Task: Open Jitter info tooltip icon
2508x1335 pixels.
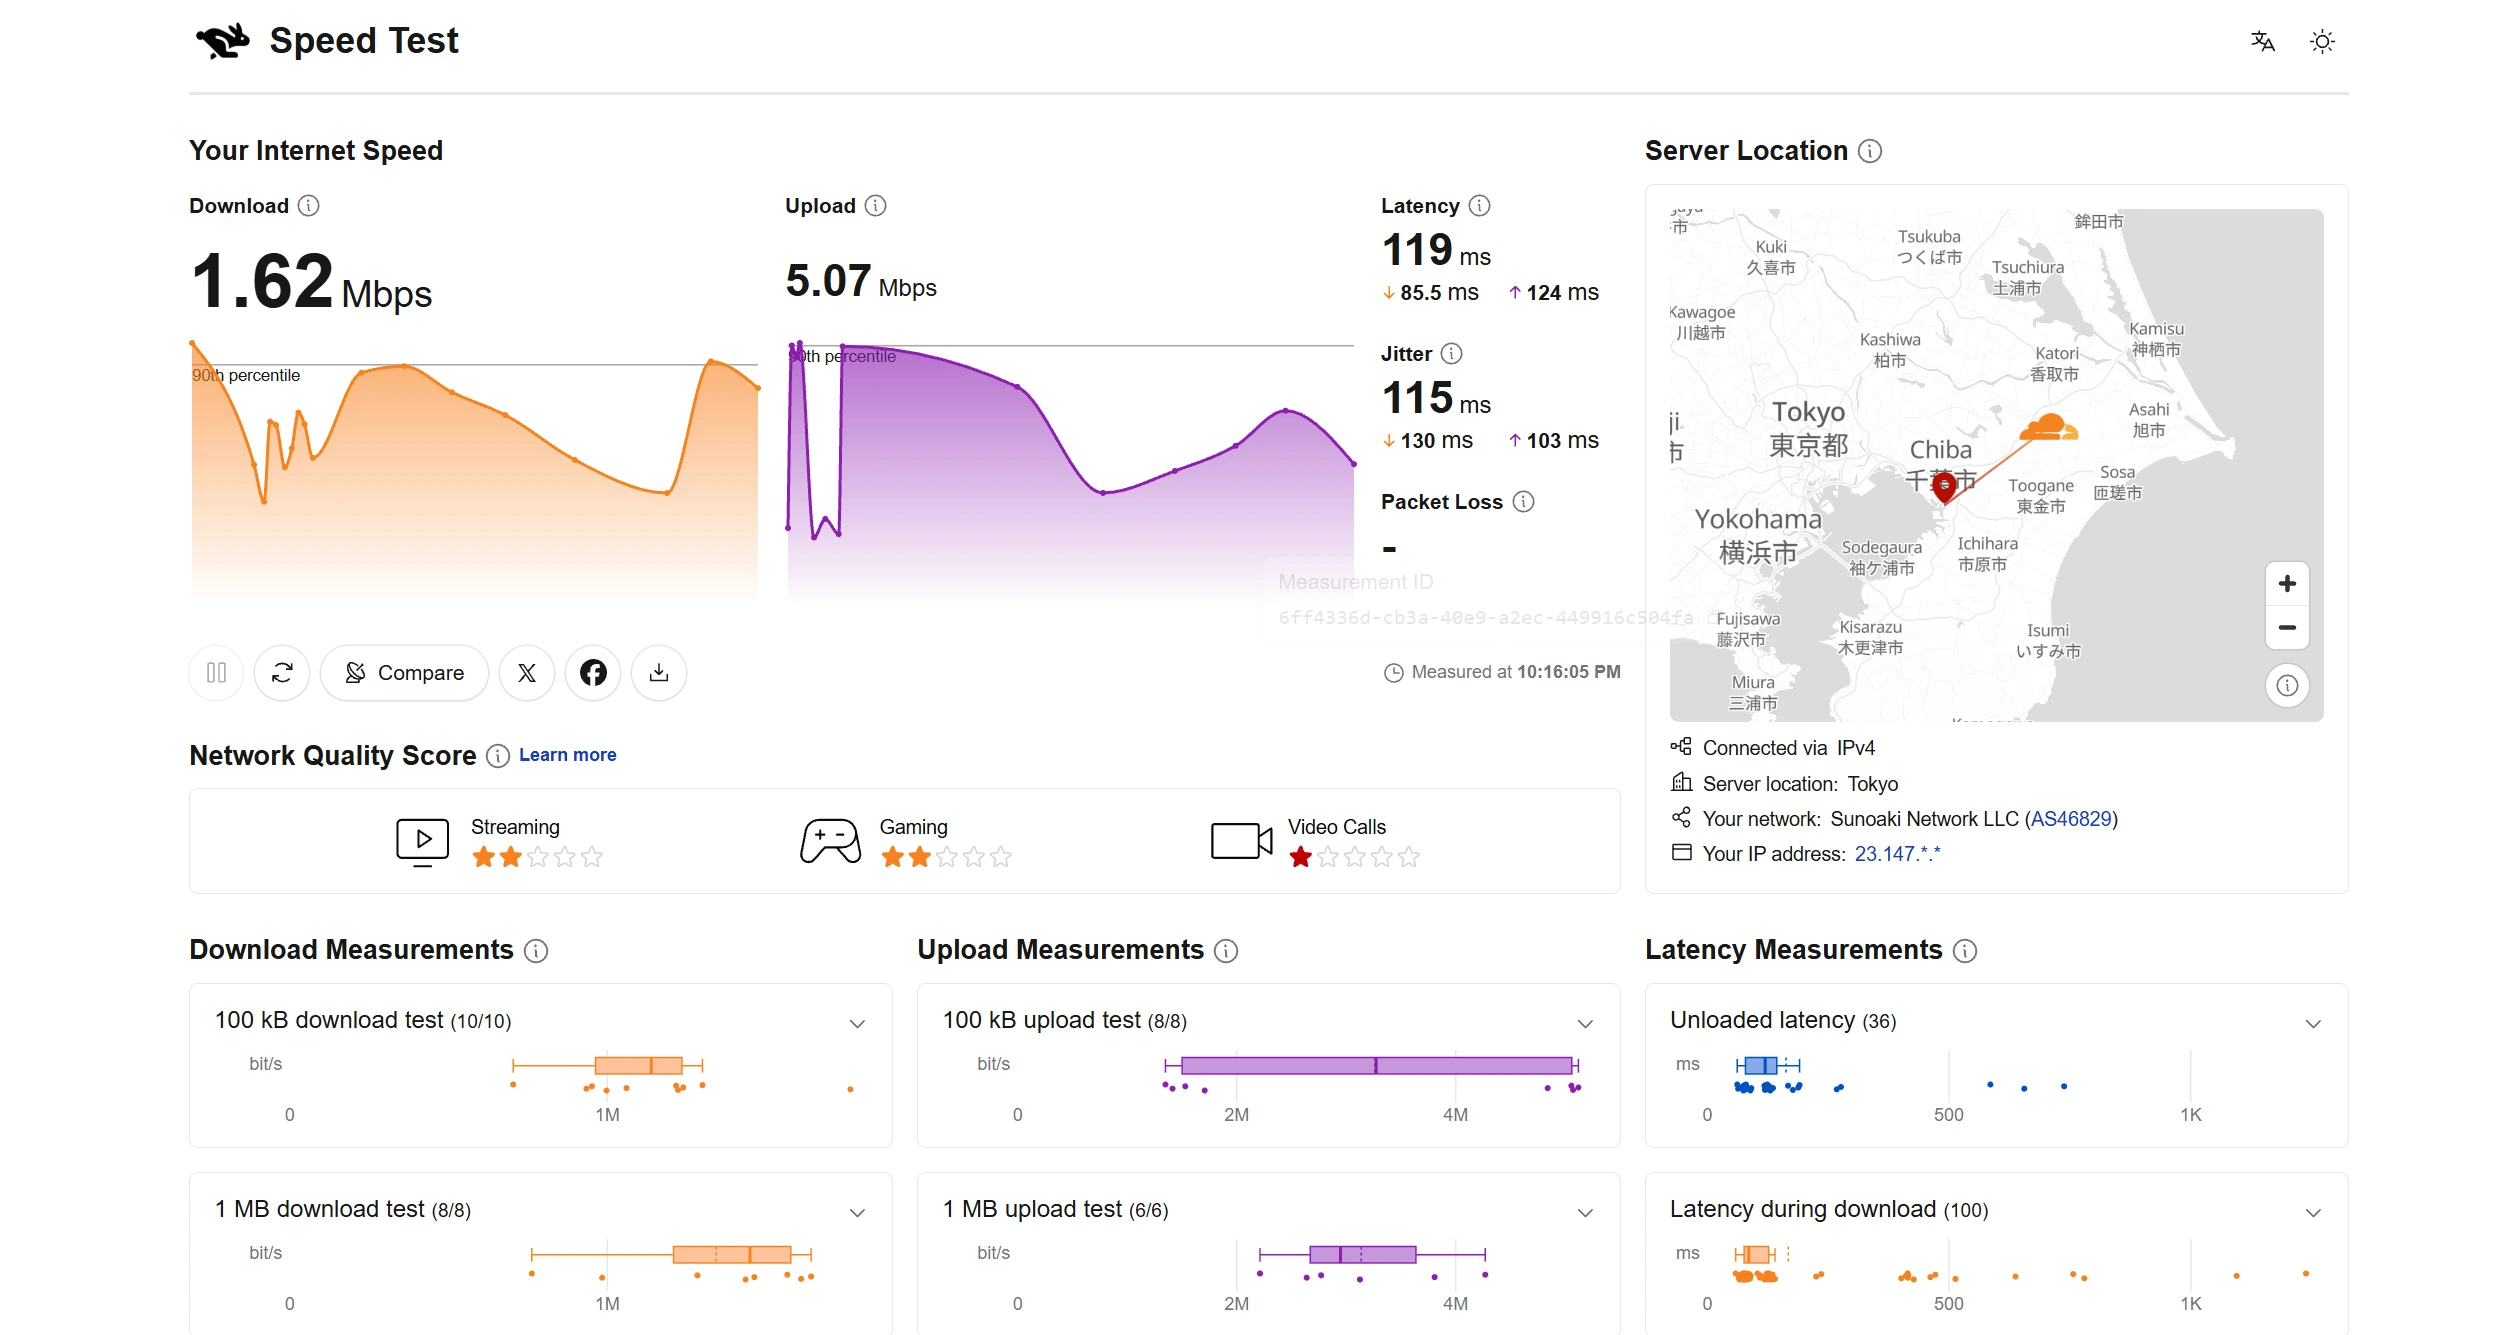Action: 1451,354
